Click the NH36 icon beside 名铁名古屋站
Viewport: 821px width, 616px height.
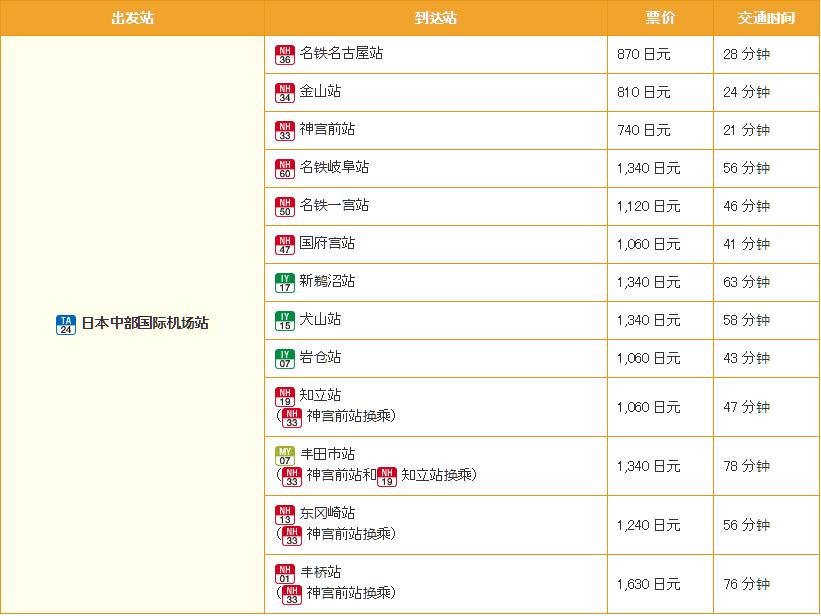click(285, 54)
